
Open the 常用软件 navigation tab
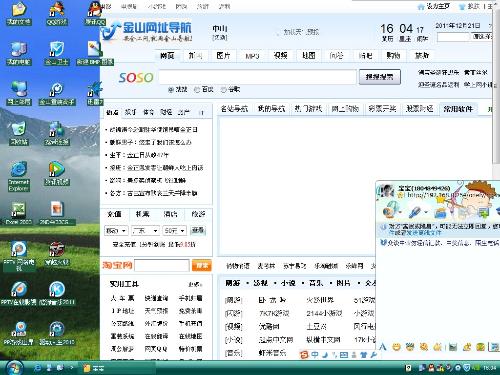point(458,109)
